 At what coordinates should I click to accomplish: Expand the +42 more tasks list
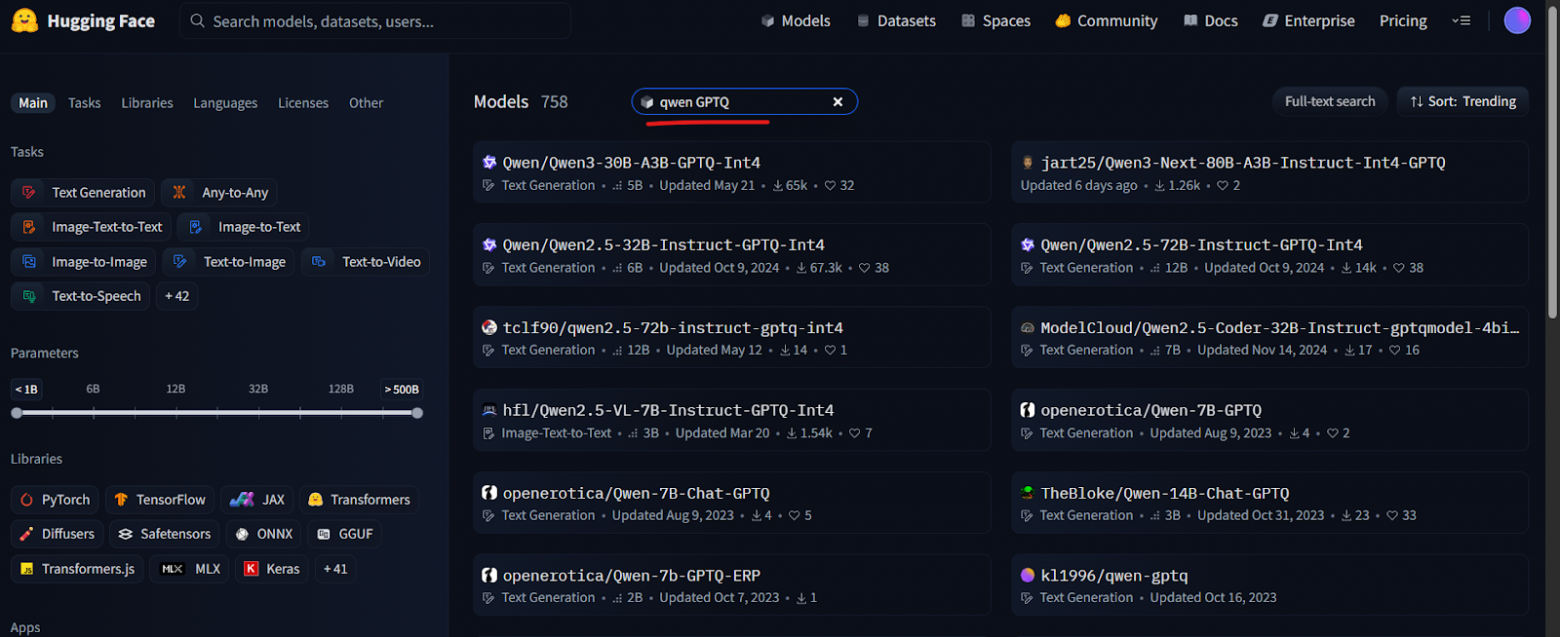[177, 296]
